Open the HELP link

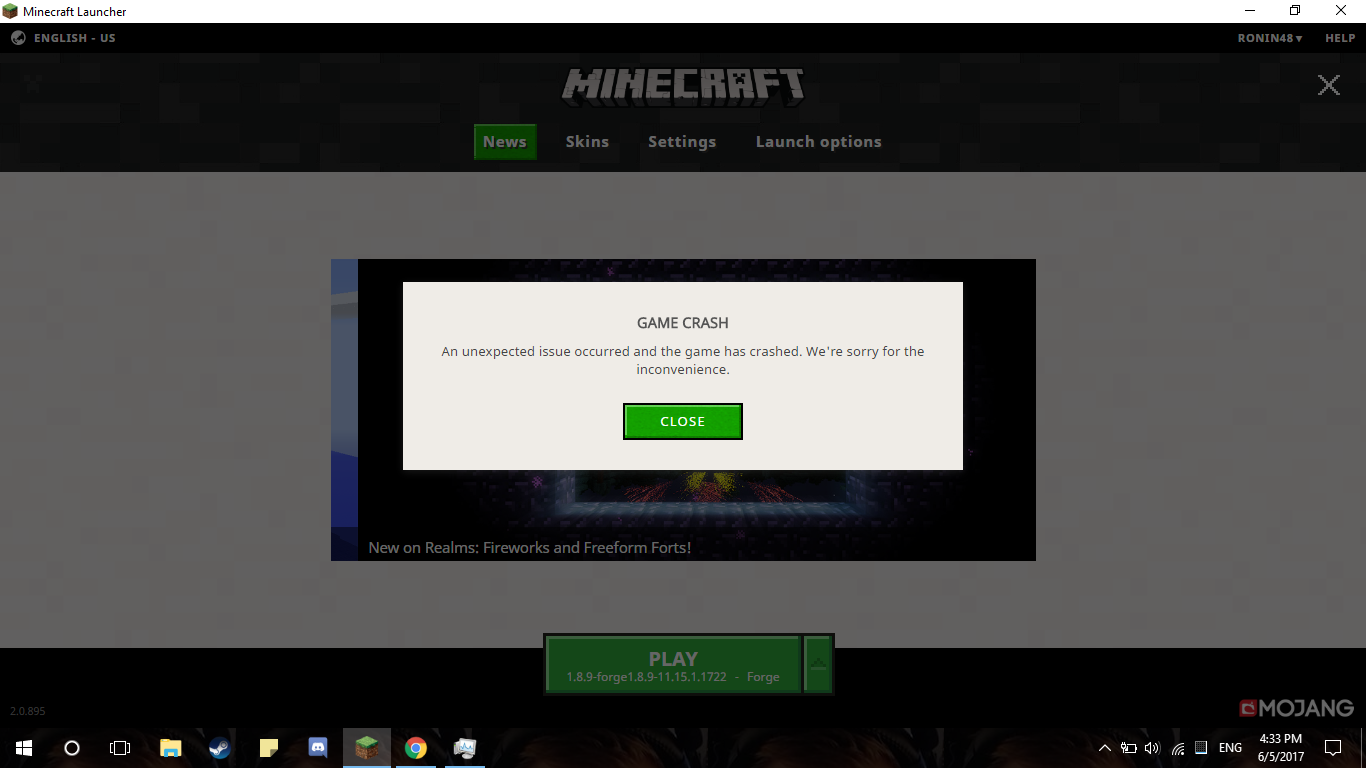pos(1340,38)
